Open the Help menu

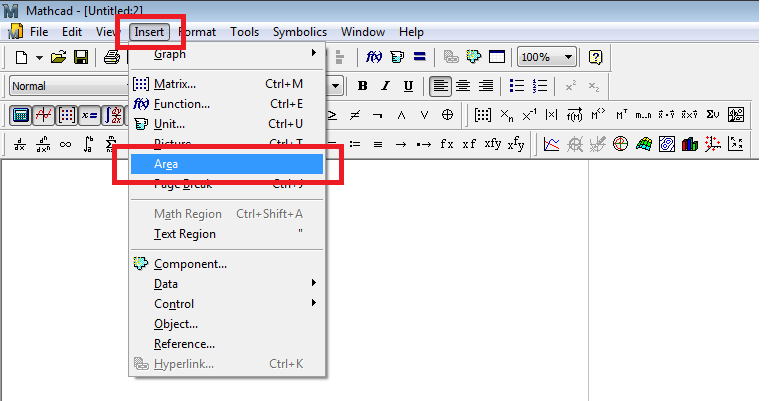tap(411, 32)
